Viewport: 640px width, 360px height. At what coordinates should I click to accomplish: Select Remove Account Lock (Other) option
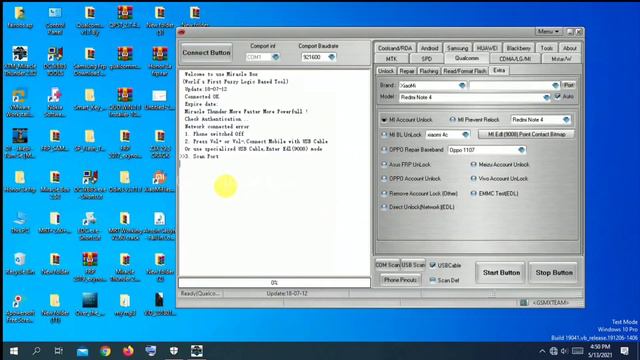pos(384,193)
